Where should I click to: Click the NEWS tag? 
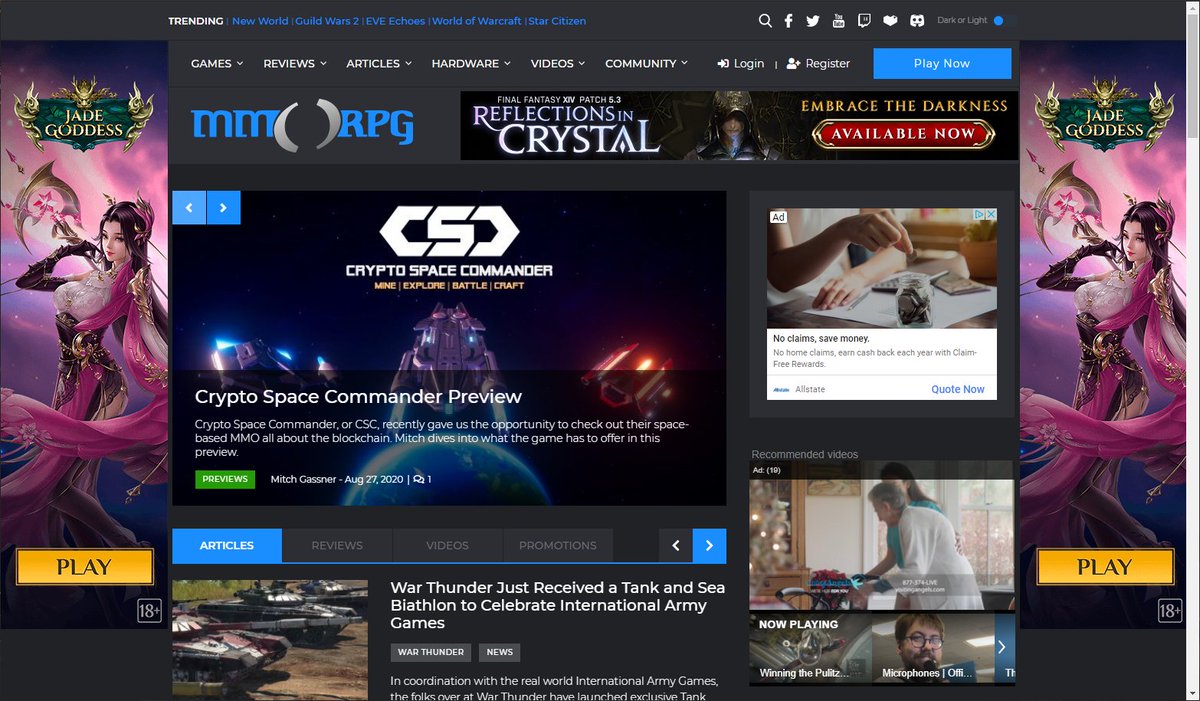coord(500,652)
